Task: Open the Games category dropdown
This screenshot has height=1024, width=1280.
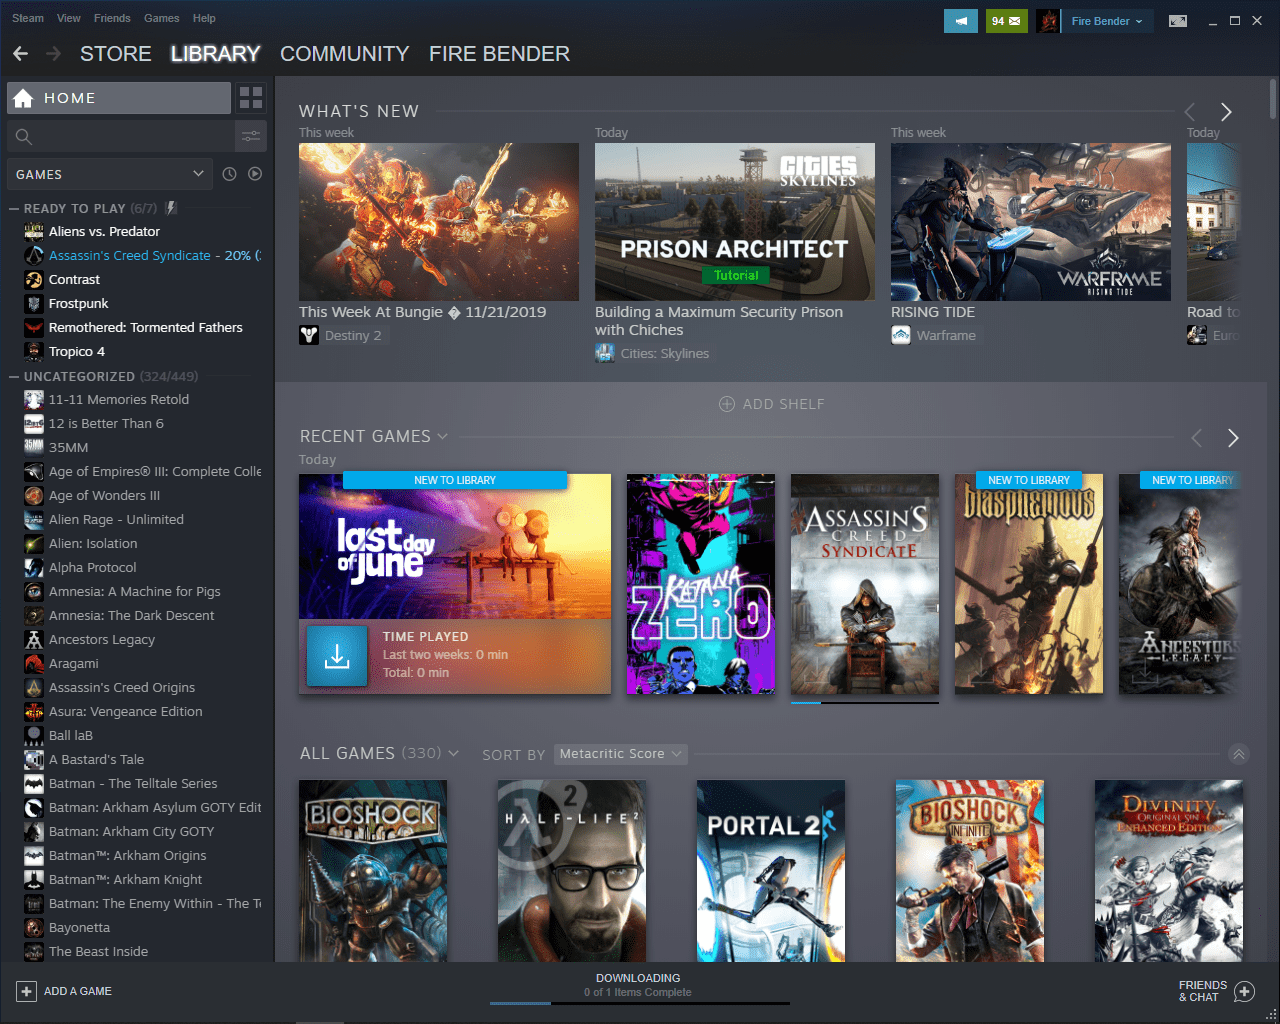Action: [x=110, y=174]
